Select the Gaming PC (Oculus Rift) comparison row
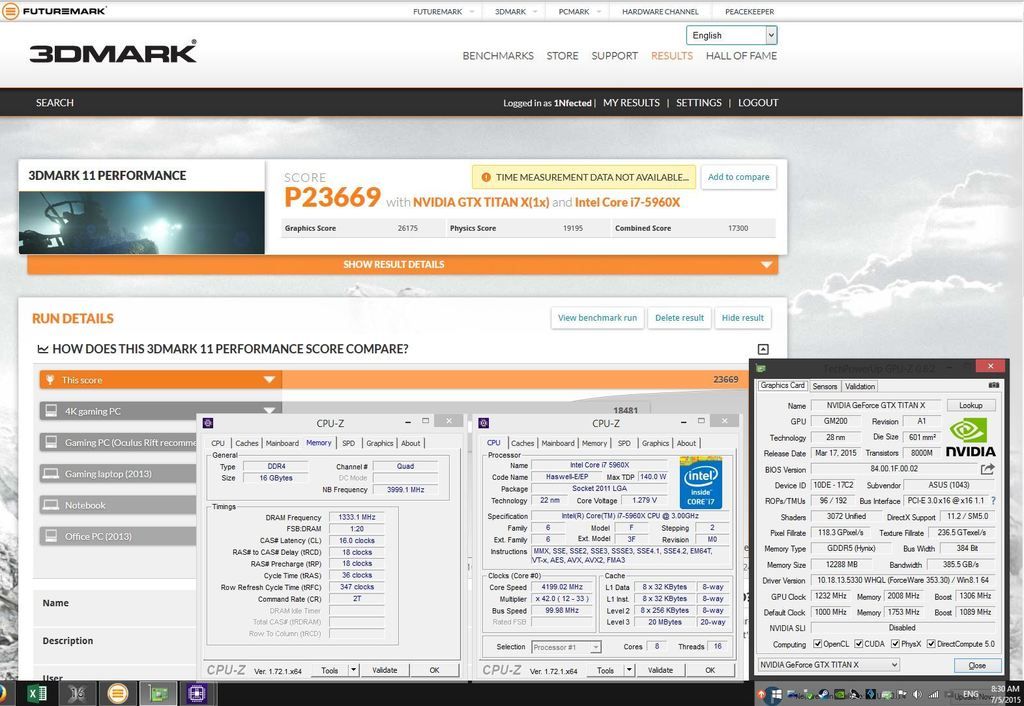 click(x=118, y=442)
